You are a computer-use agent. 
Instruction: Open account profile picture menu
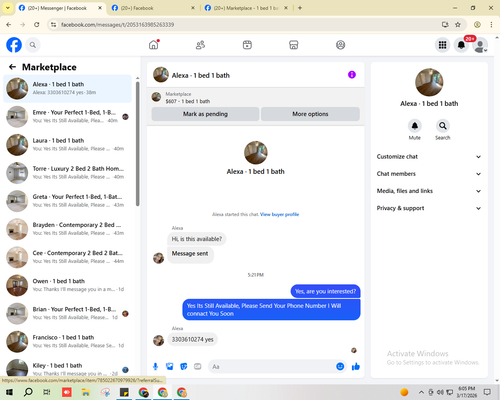click(x=480, y=45)
